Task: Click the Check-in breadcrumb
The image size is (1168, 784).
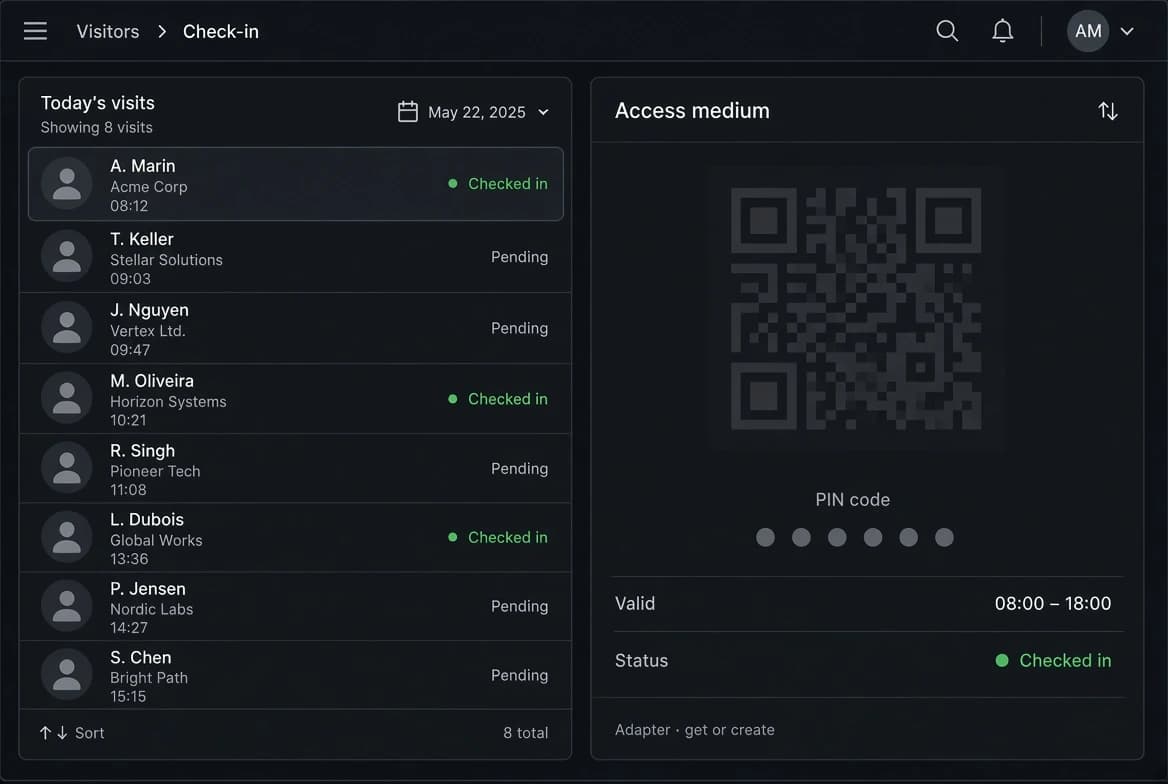Action: 220,31
